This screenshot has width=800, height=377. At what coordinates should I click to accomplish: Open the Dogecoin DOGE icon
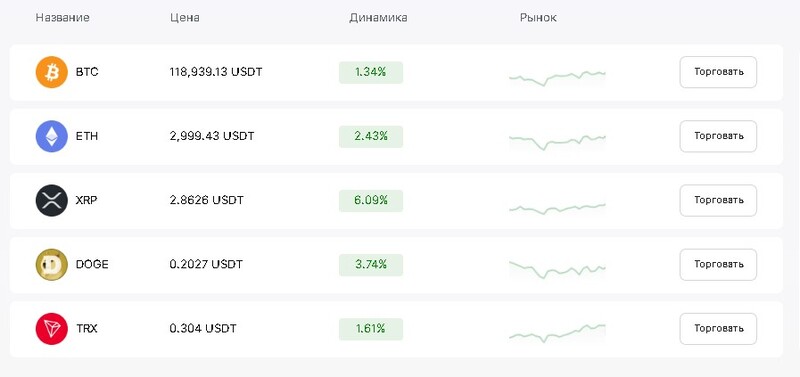[x=52, y=265]
